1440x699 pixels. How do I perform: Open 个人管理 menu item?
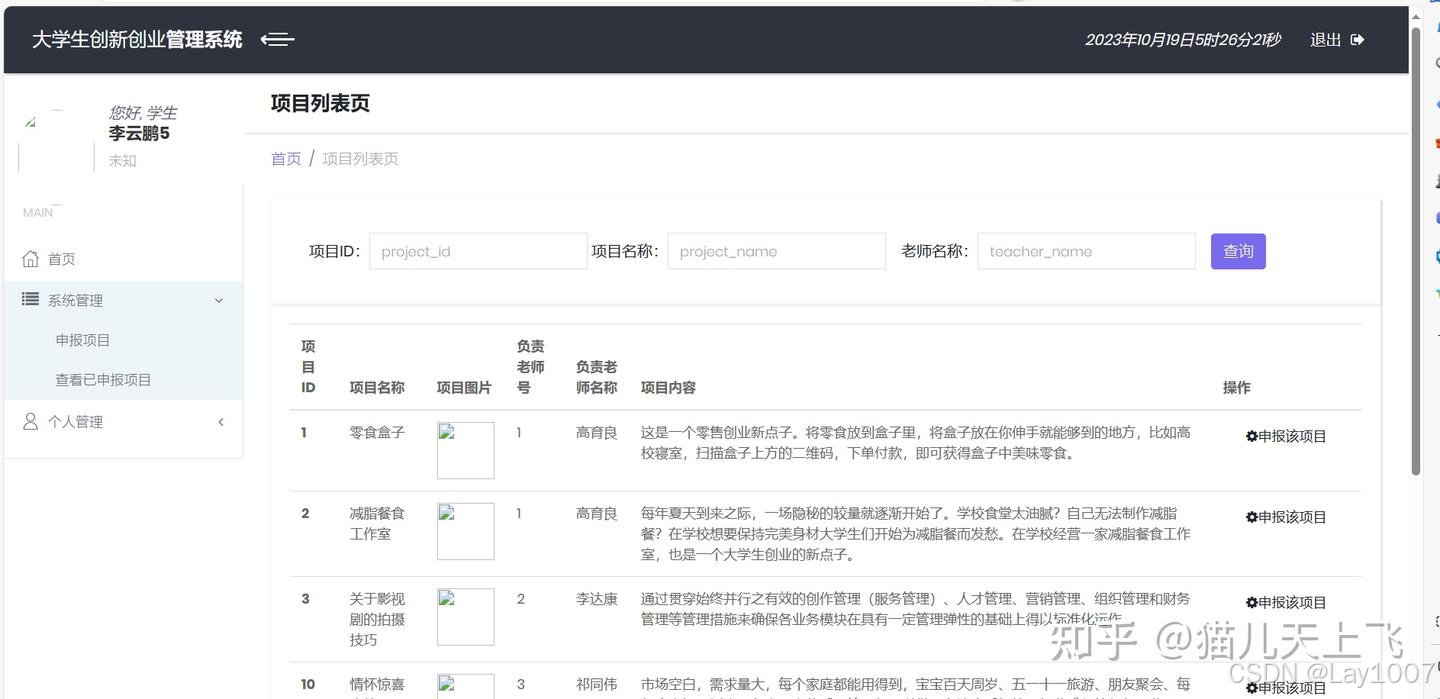pos(124,422)
